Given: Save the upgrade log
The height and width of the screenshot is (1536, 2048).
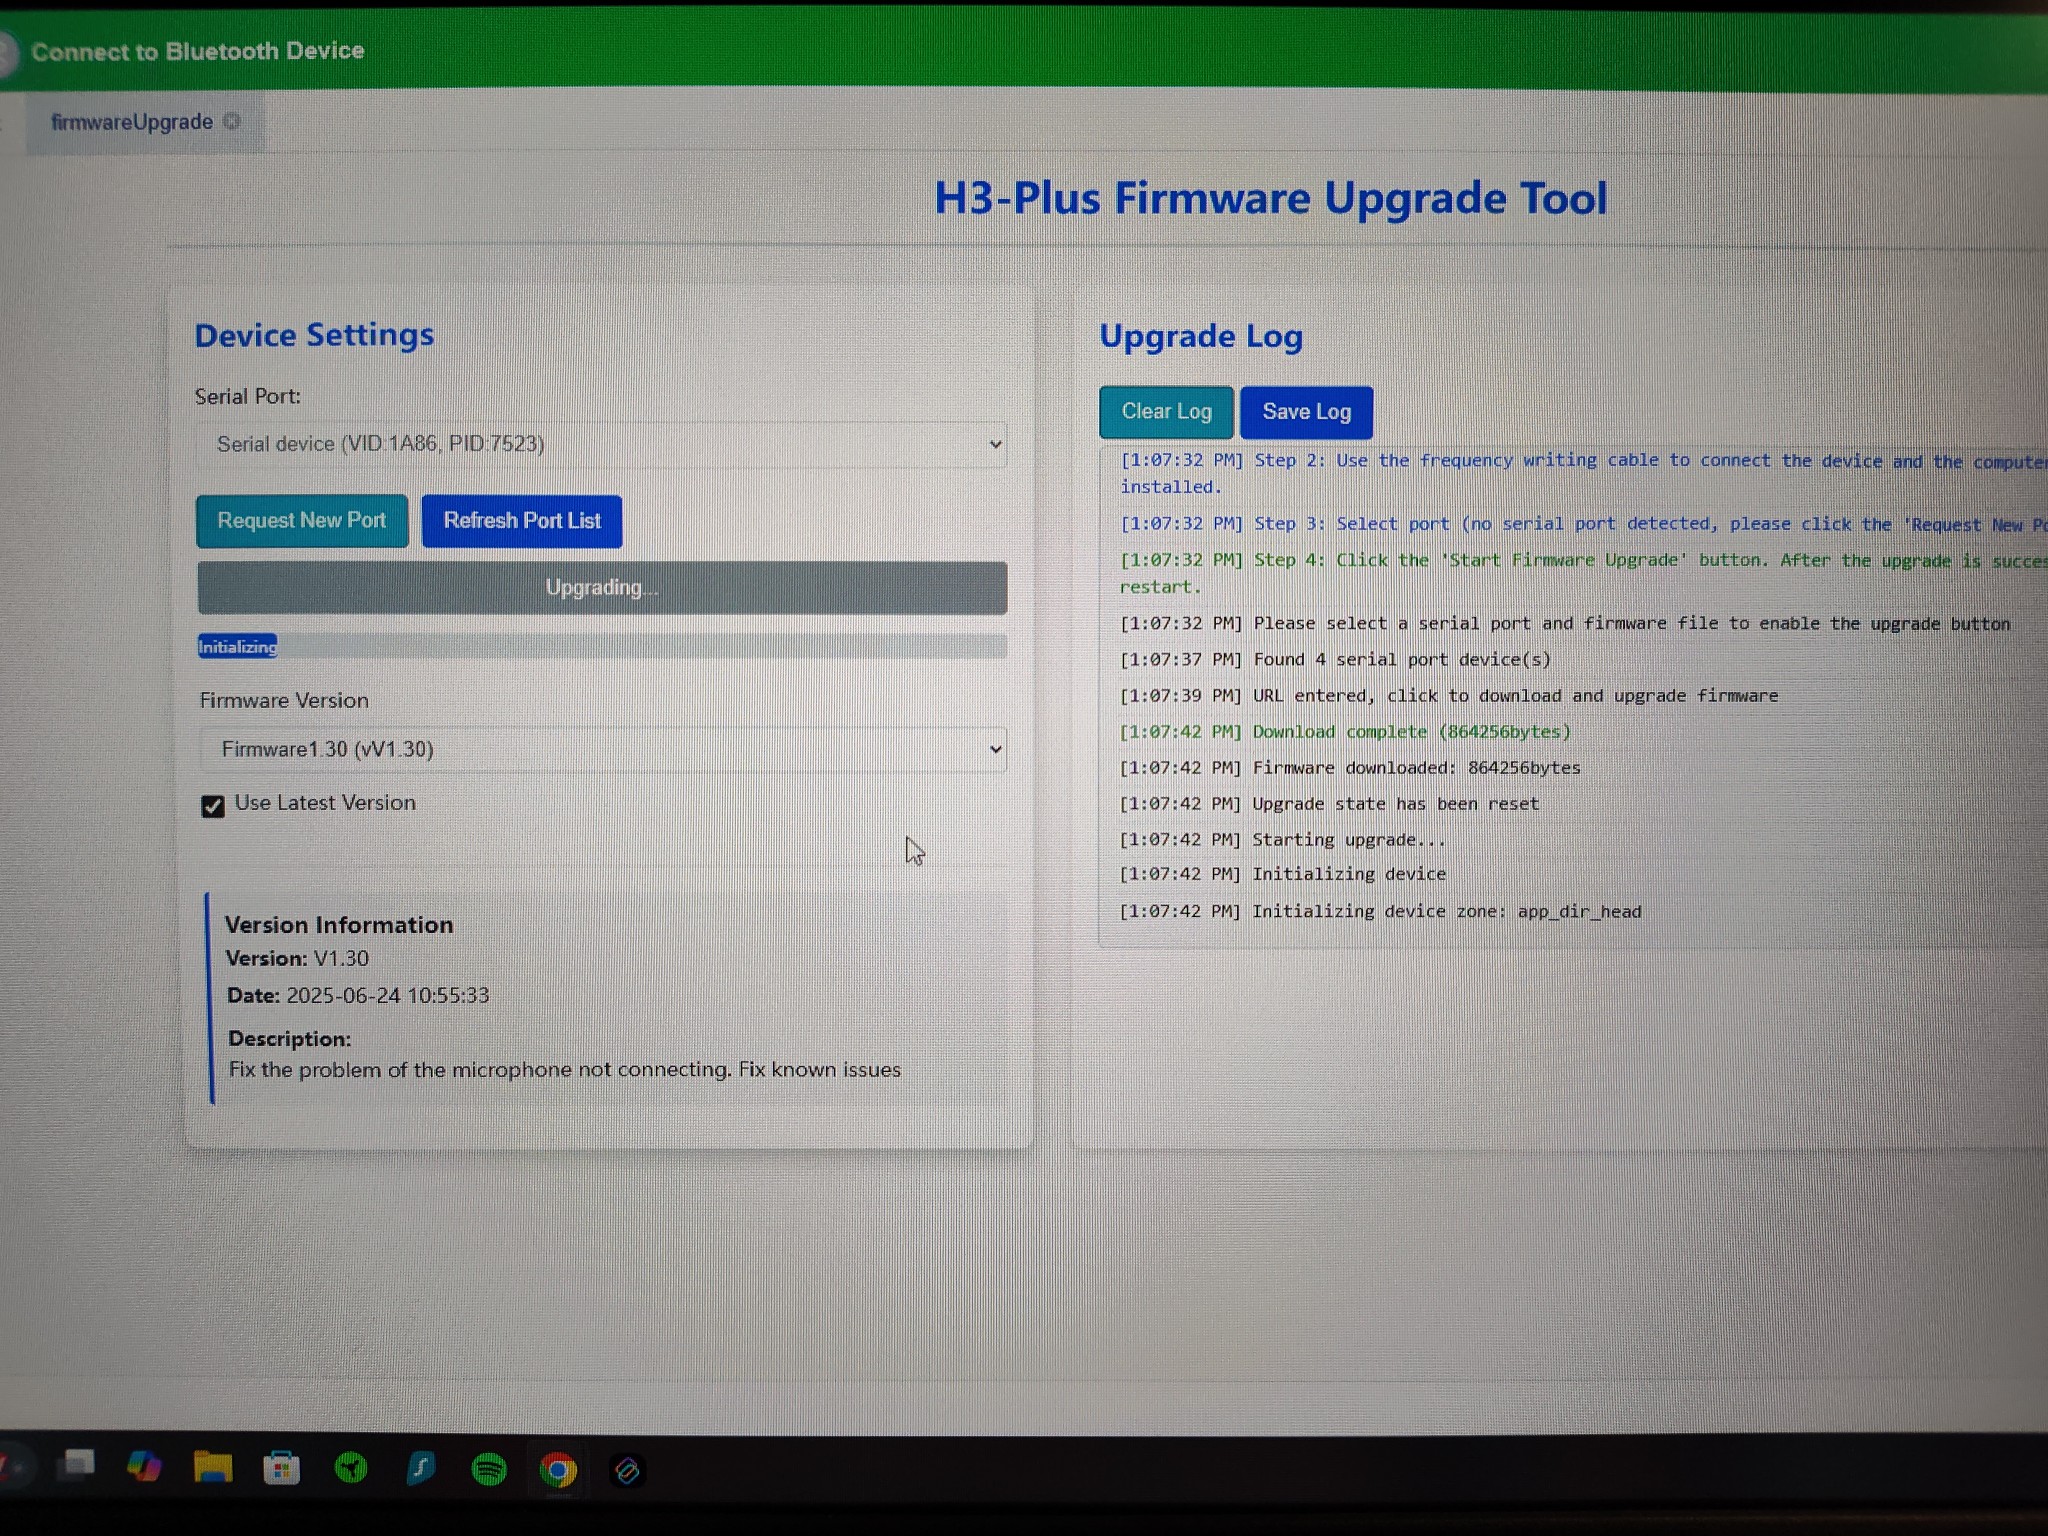Looking at the screenshot, I should pyautogui.click(x=1306, y=412).
